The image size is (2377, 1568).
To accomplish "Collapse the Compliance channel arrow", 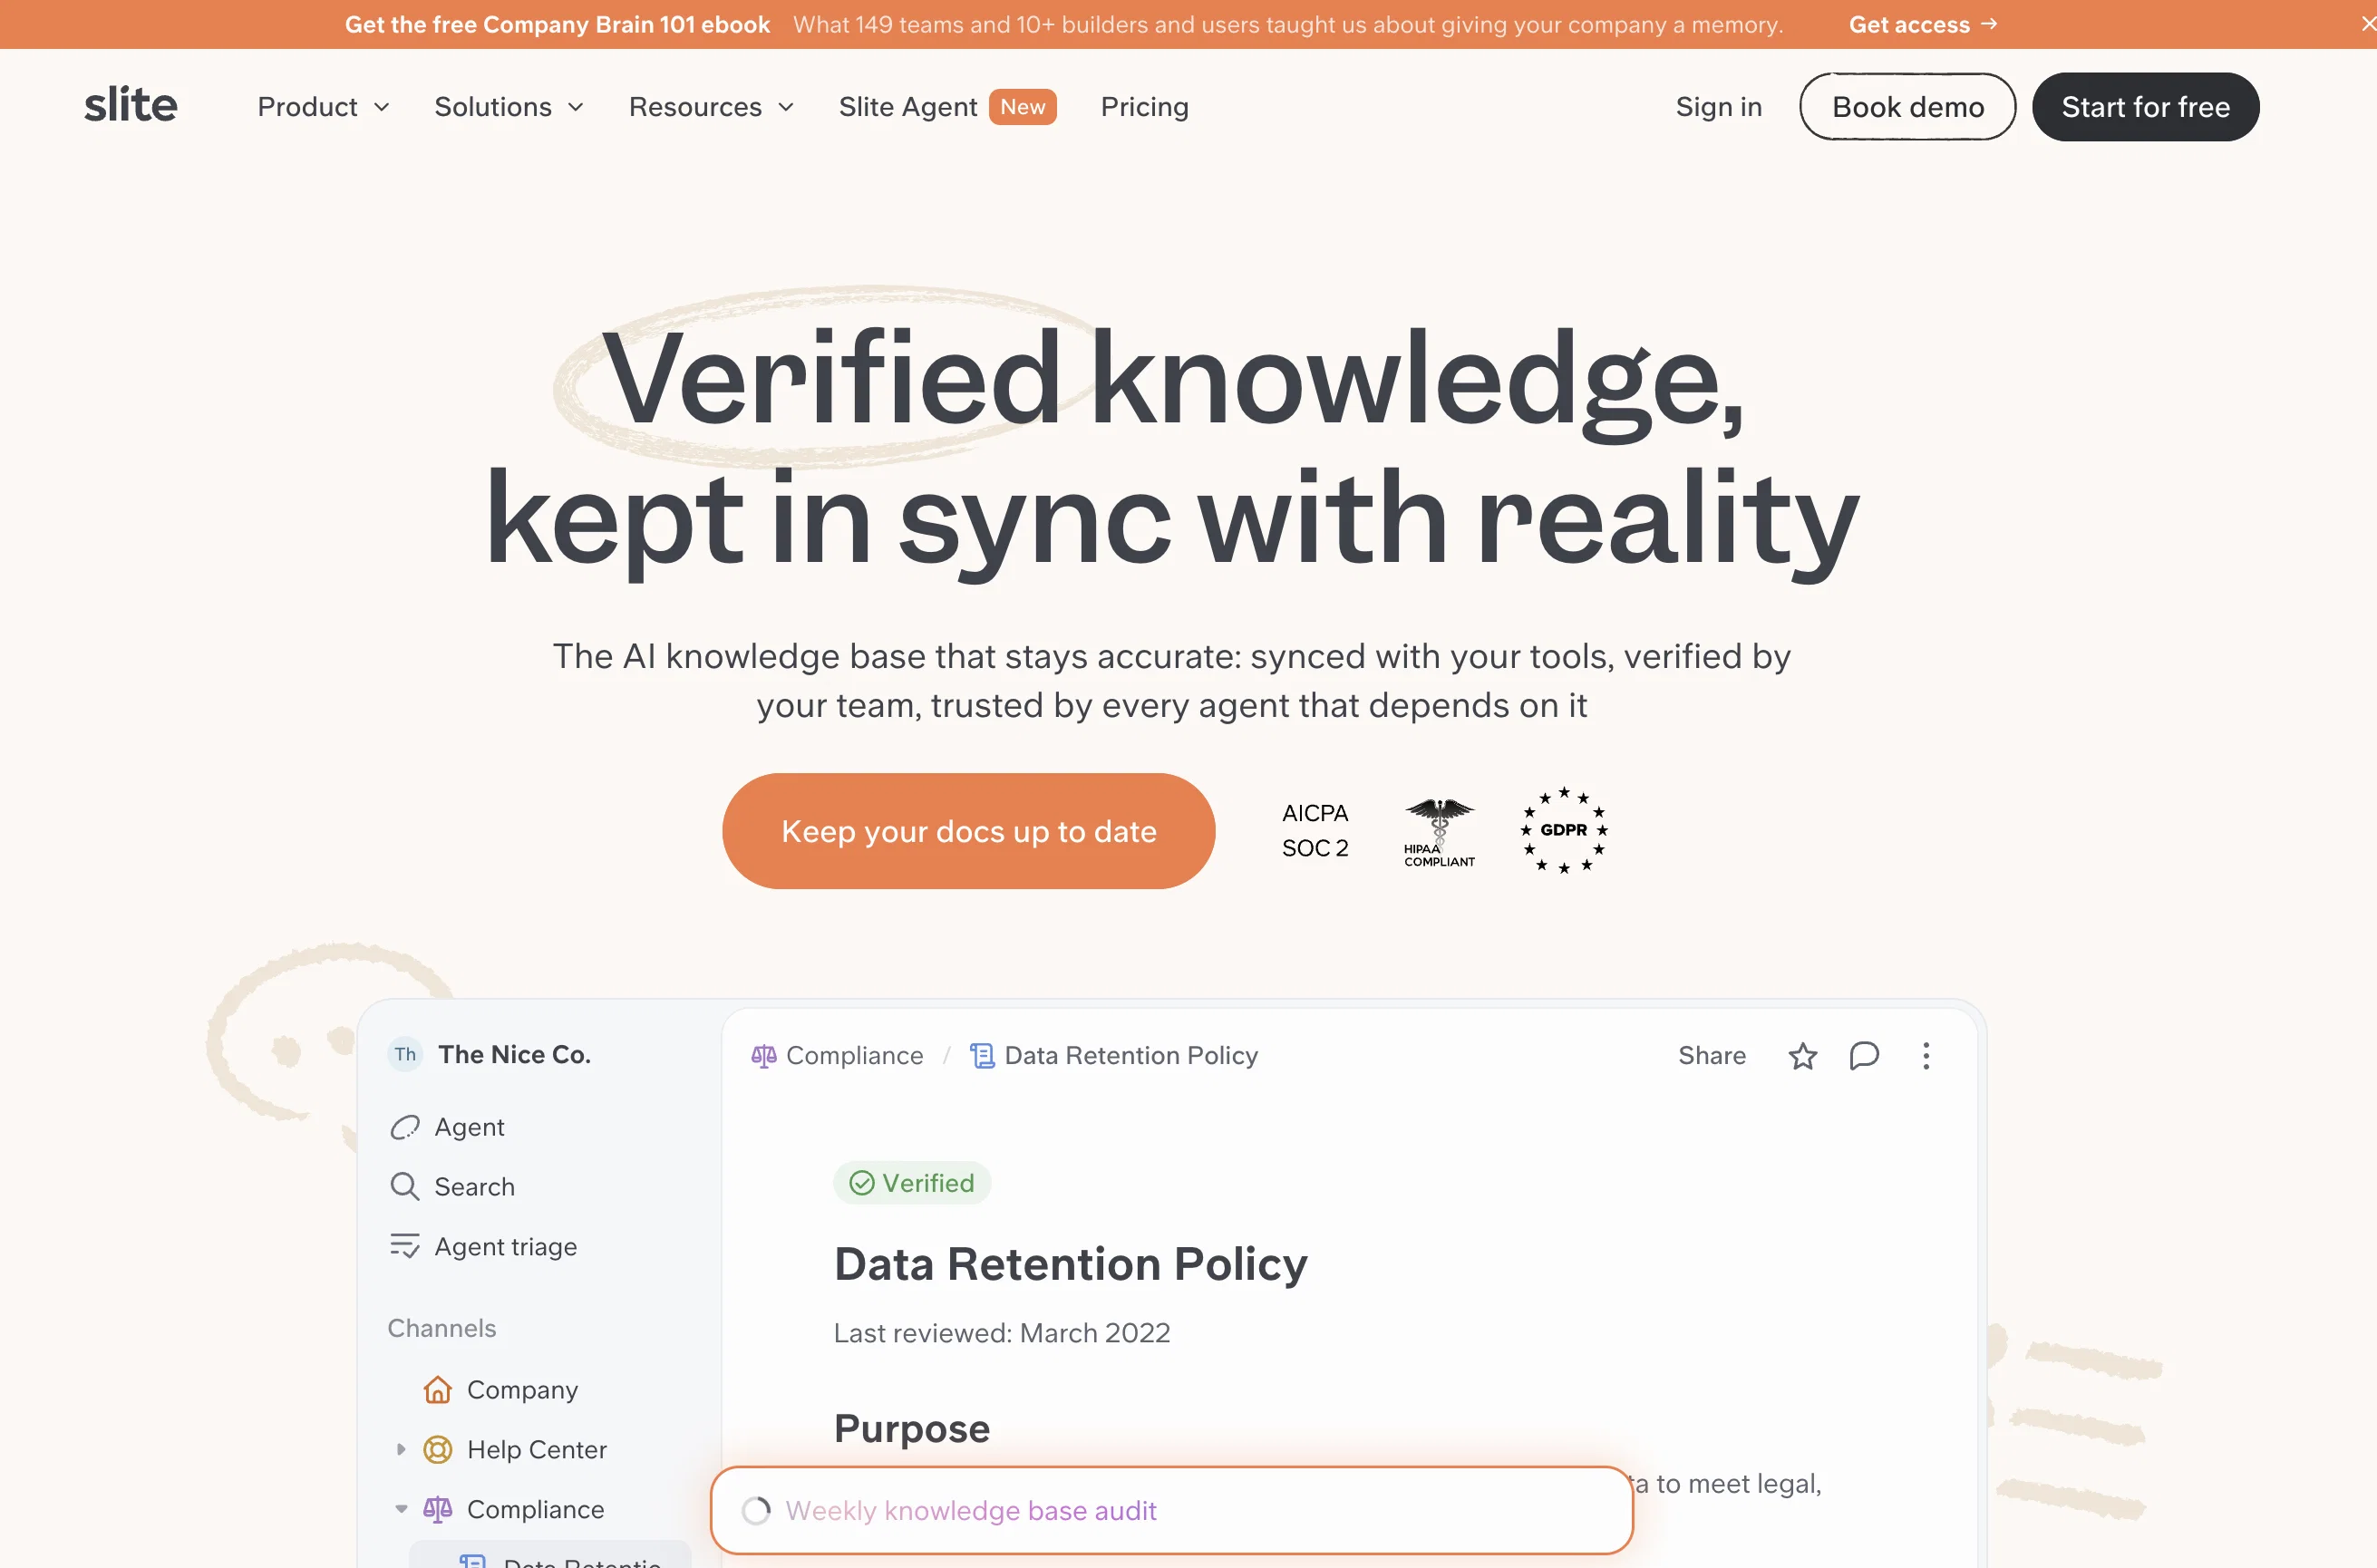I will (401, 1509).
